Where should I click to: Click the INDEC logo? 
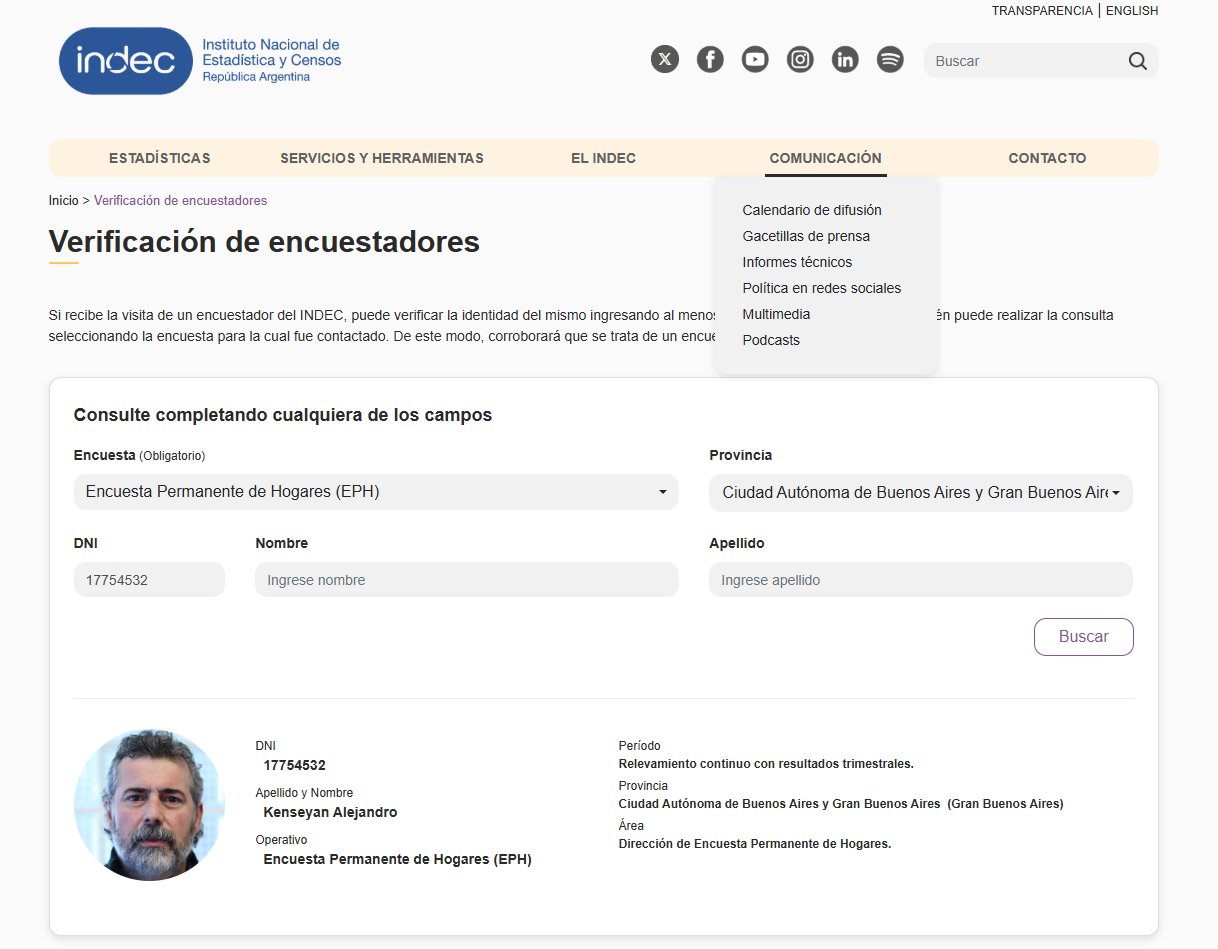[125, 60]
